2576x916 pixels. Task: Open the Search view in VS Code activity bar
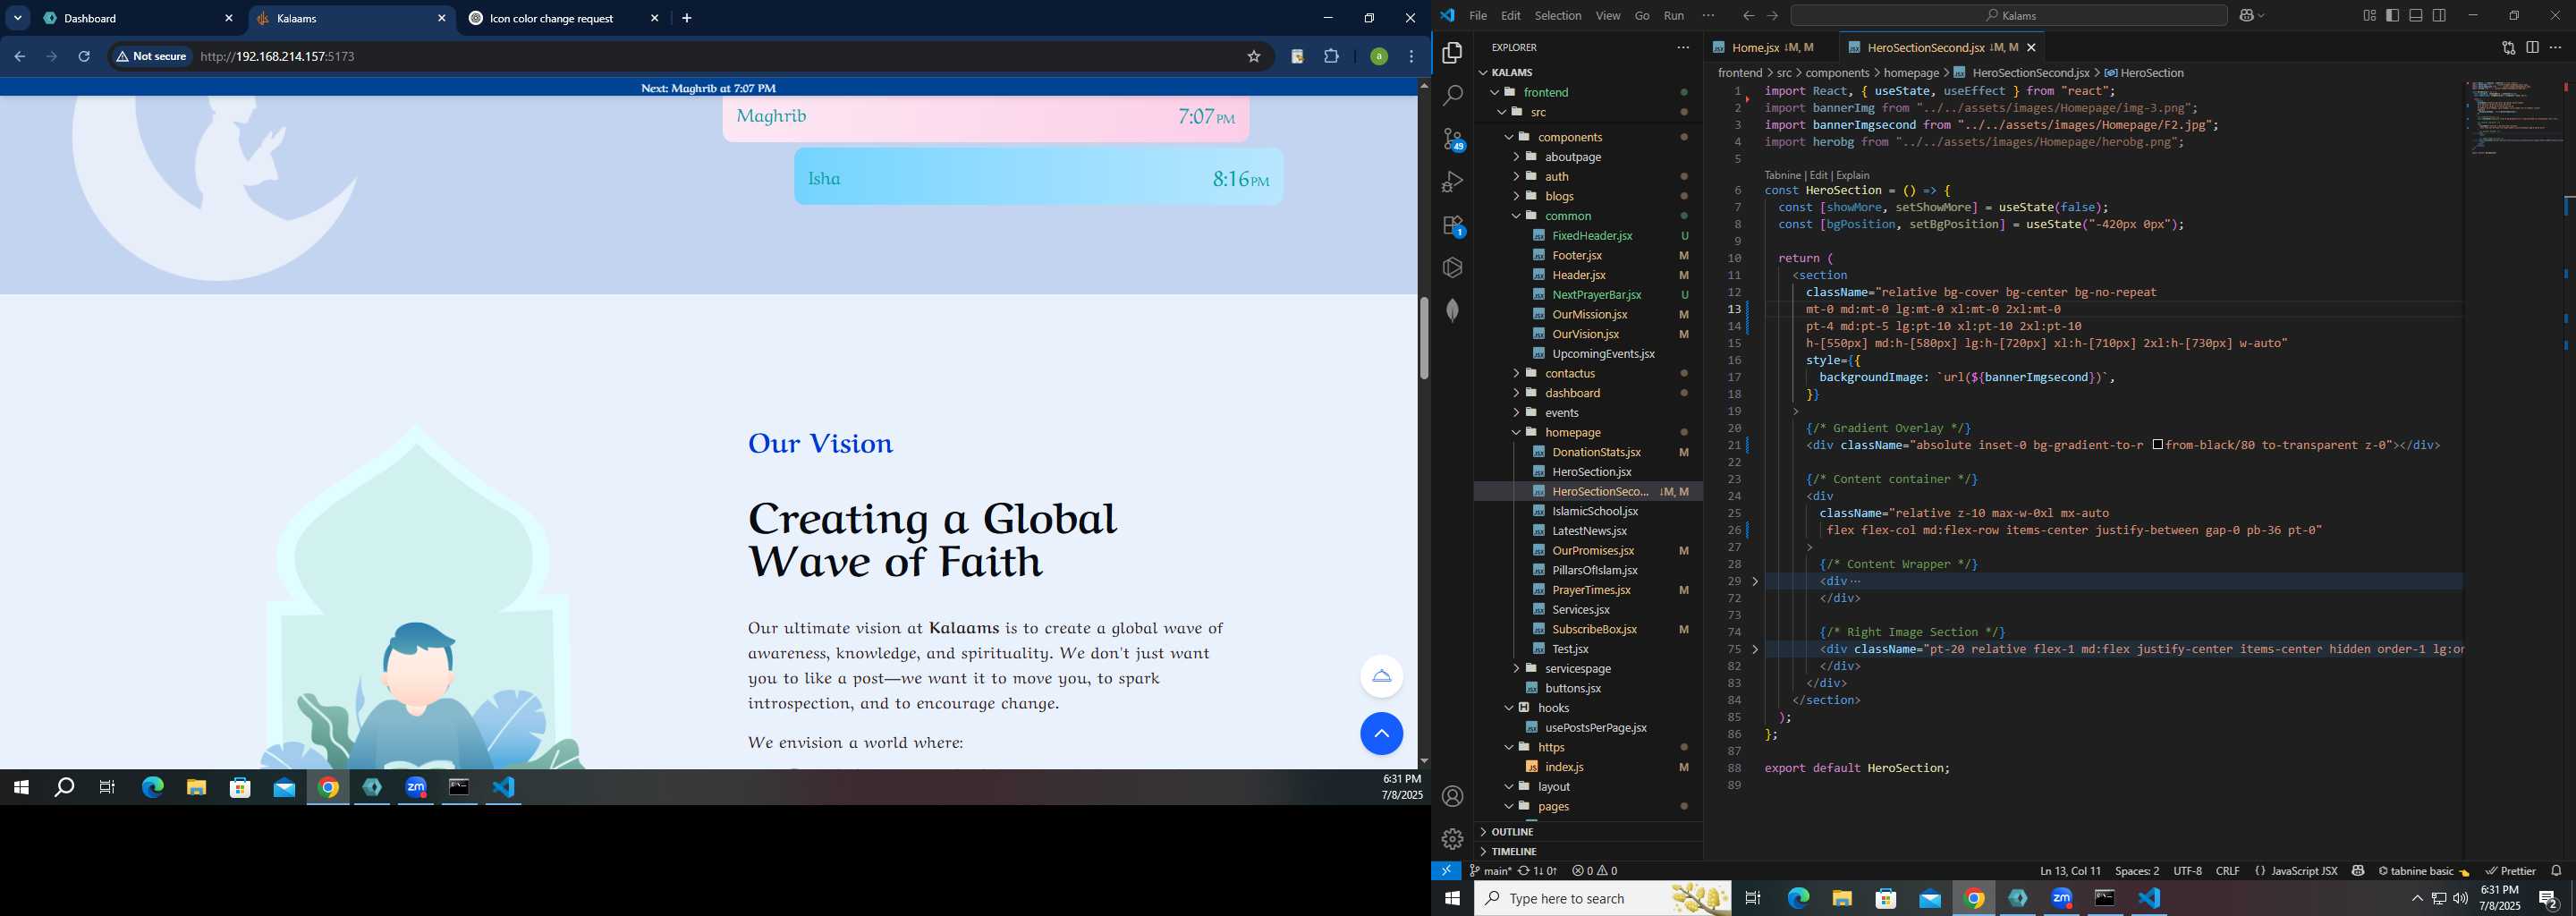click(1452, 96)
